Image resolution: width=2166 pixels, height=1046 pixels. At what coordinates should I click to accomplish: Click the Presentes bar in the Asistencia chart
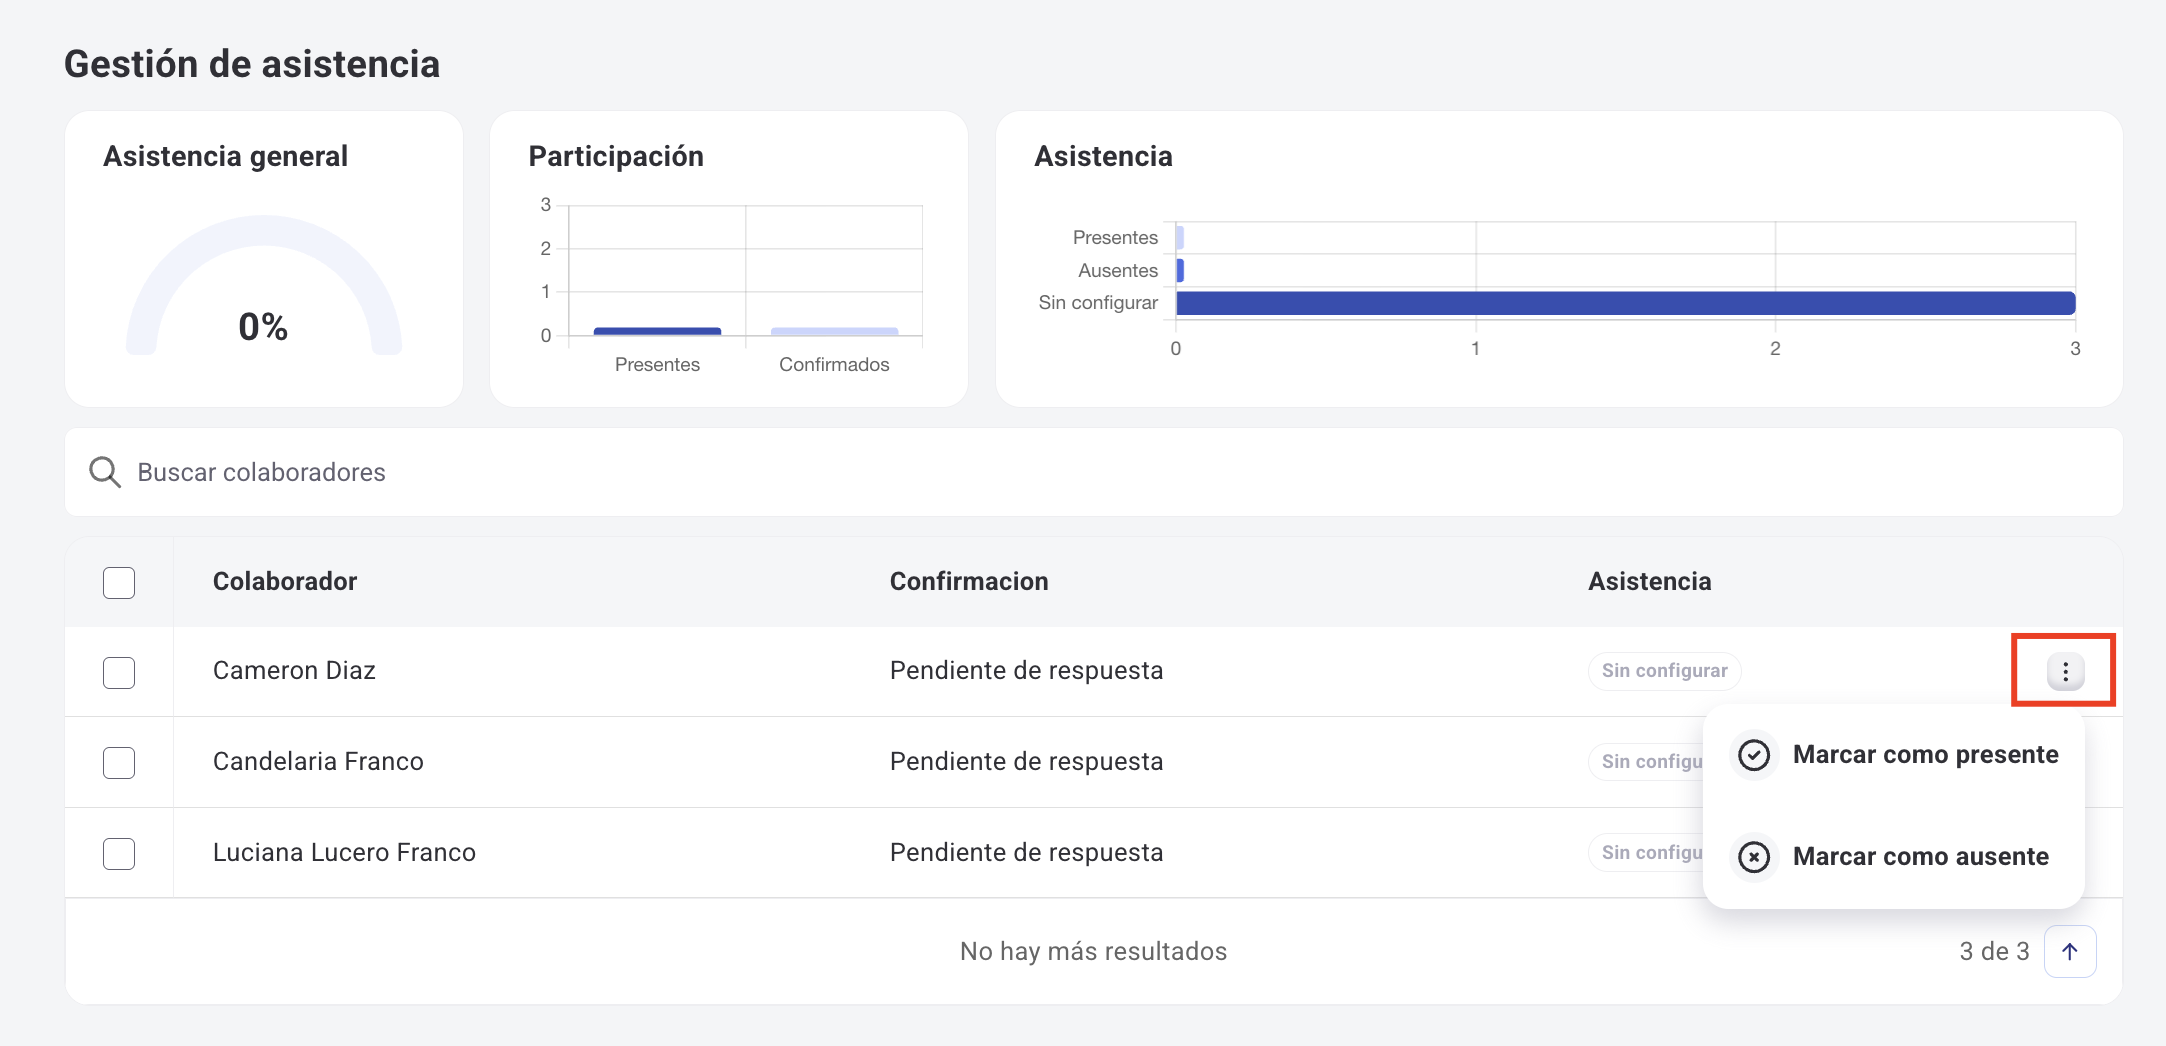tap(1178, 237)
